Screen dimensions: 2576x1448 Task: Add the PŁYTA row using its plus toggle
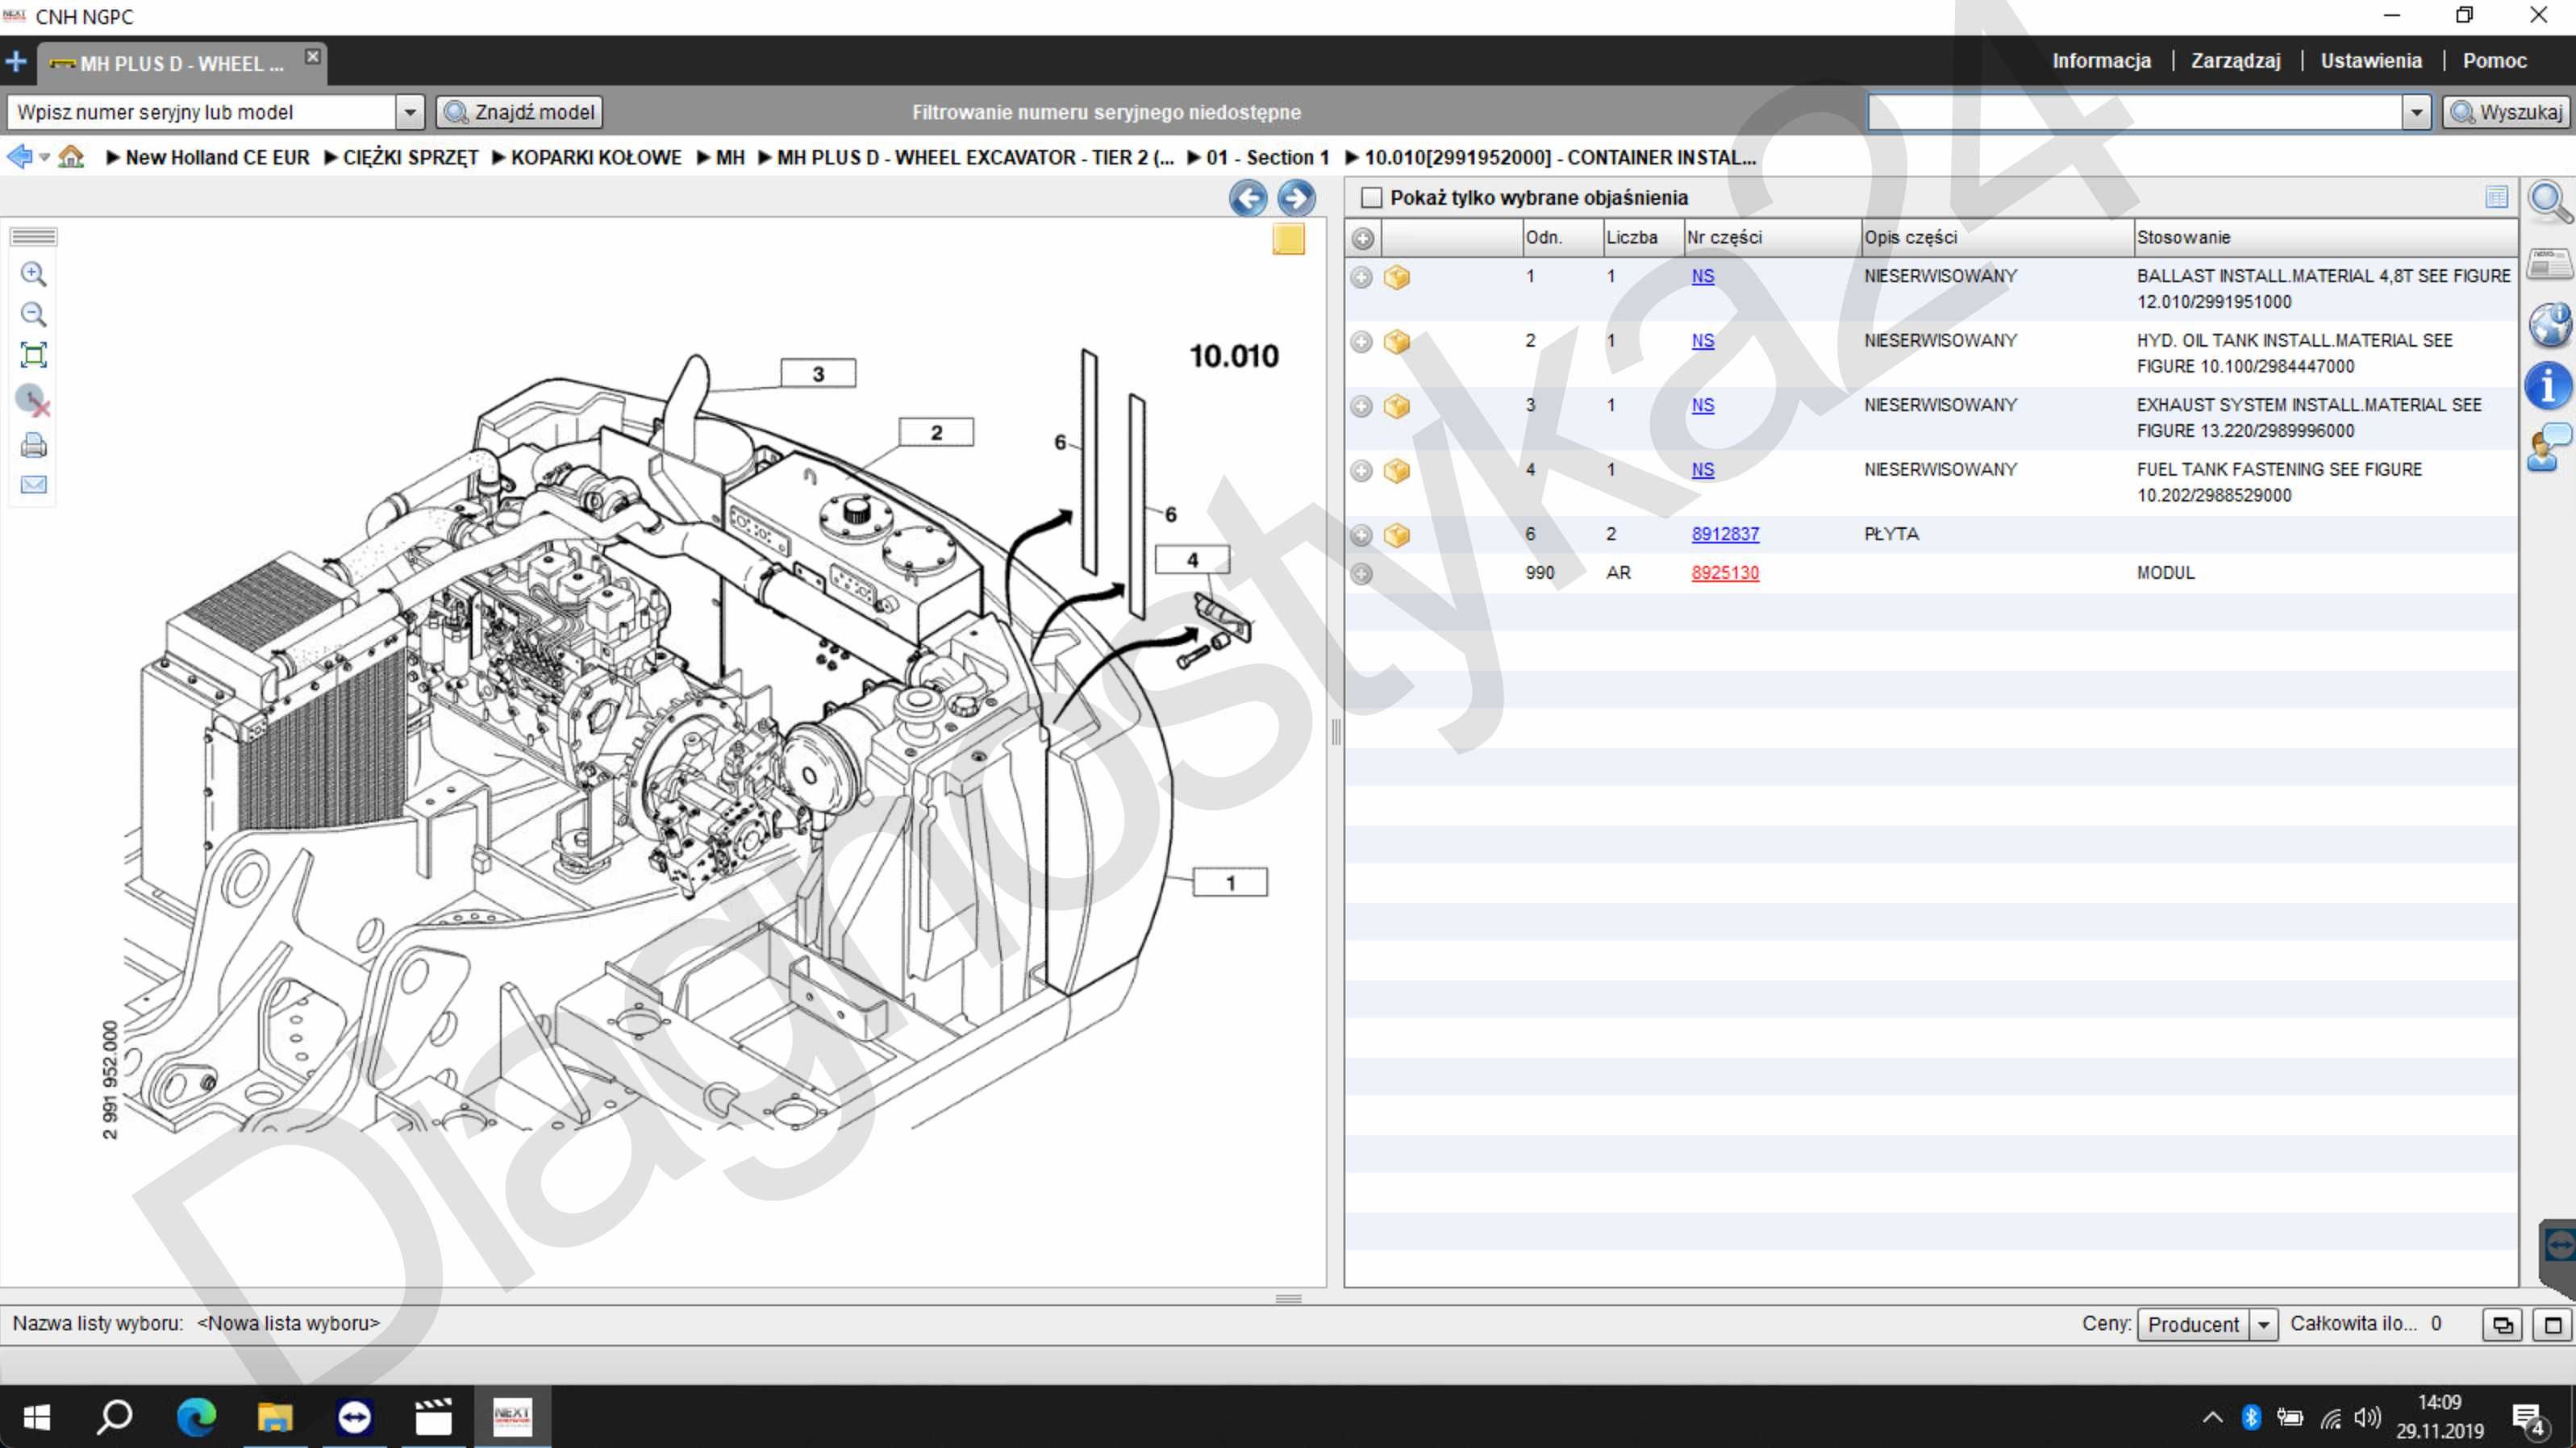point(1361,535)
